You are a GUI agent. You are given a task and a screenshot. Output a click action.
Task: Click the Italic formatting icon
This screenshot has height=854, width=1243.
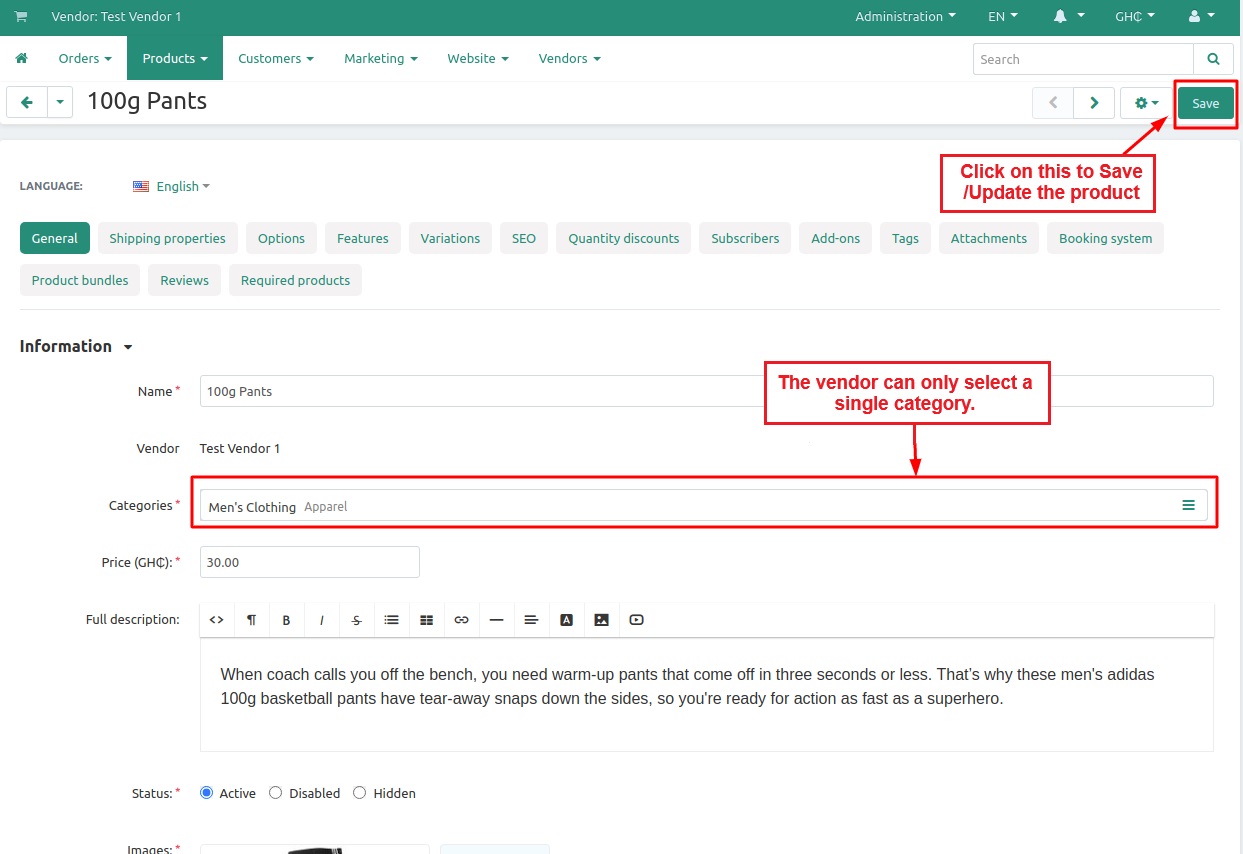pos(322,620)
